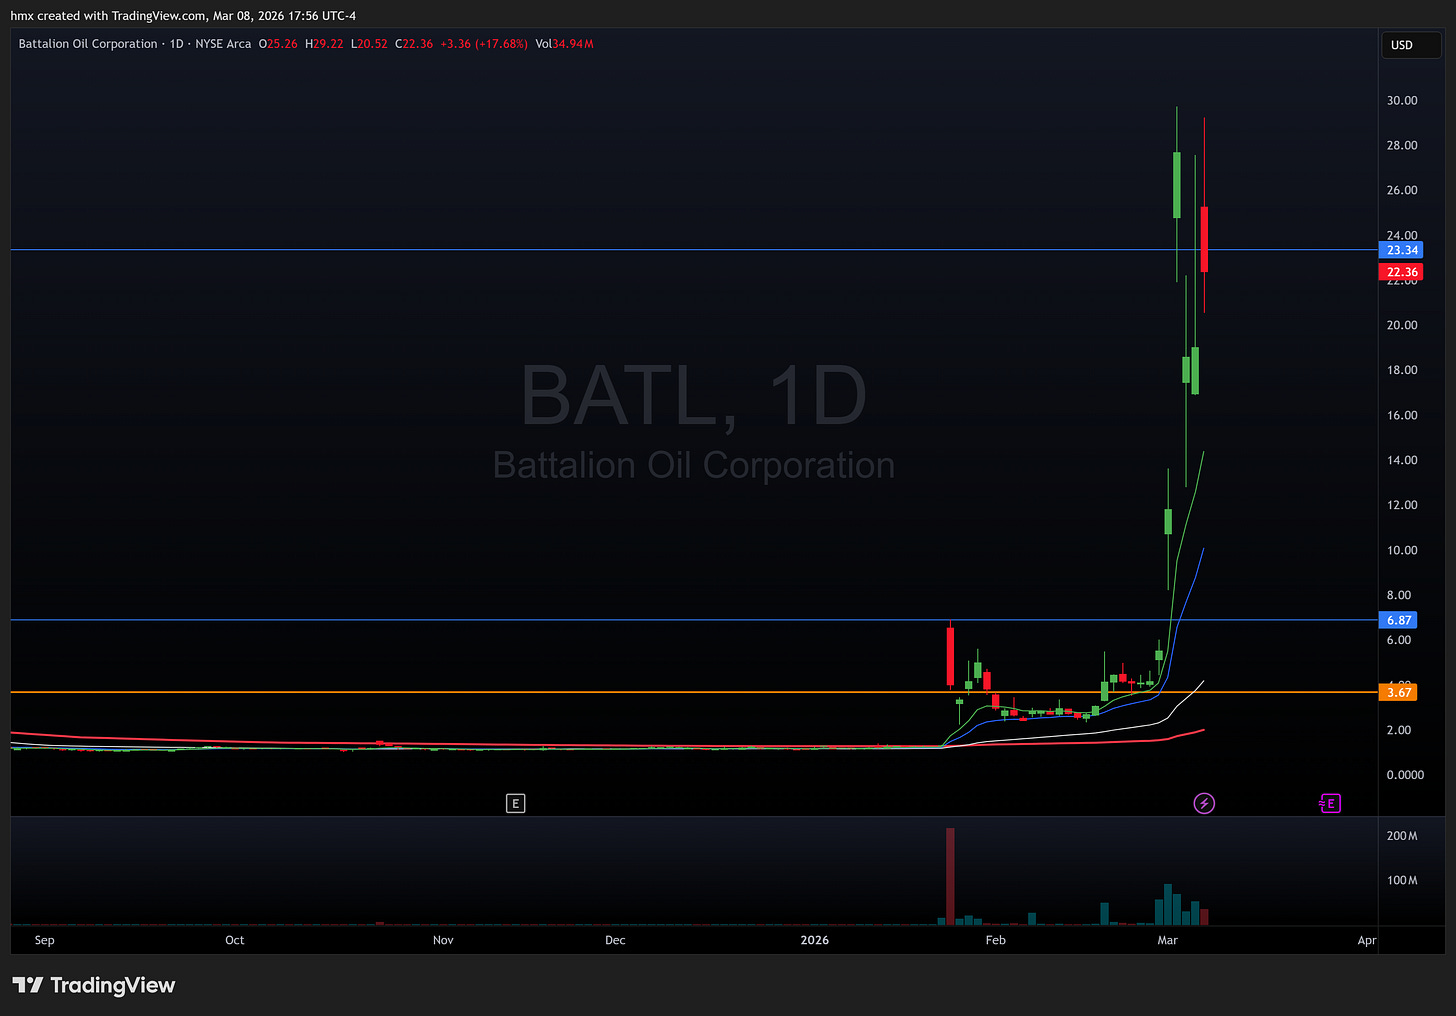This screenshot has height=1016, width=1456.
Task: Click the Mar label on time axis
Action: point(1167,940)
